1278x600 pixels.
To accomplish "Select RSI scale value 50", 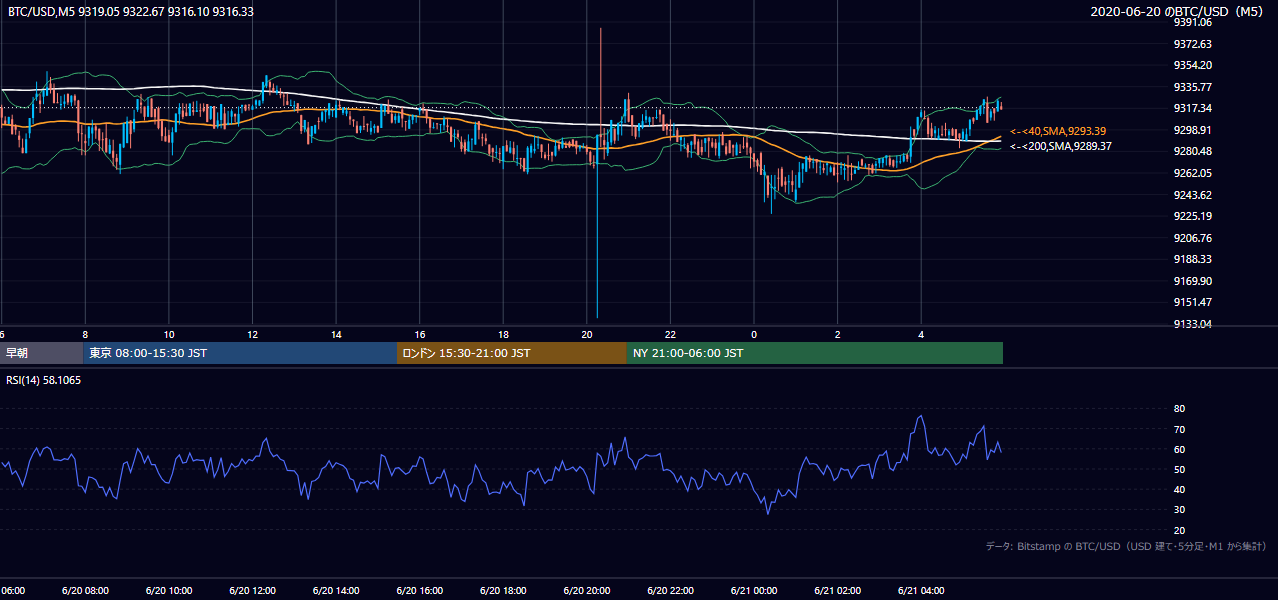I will [1179, 469].
